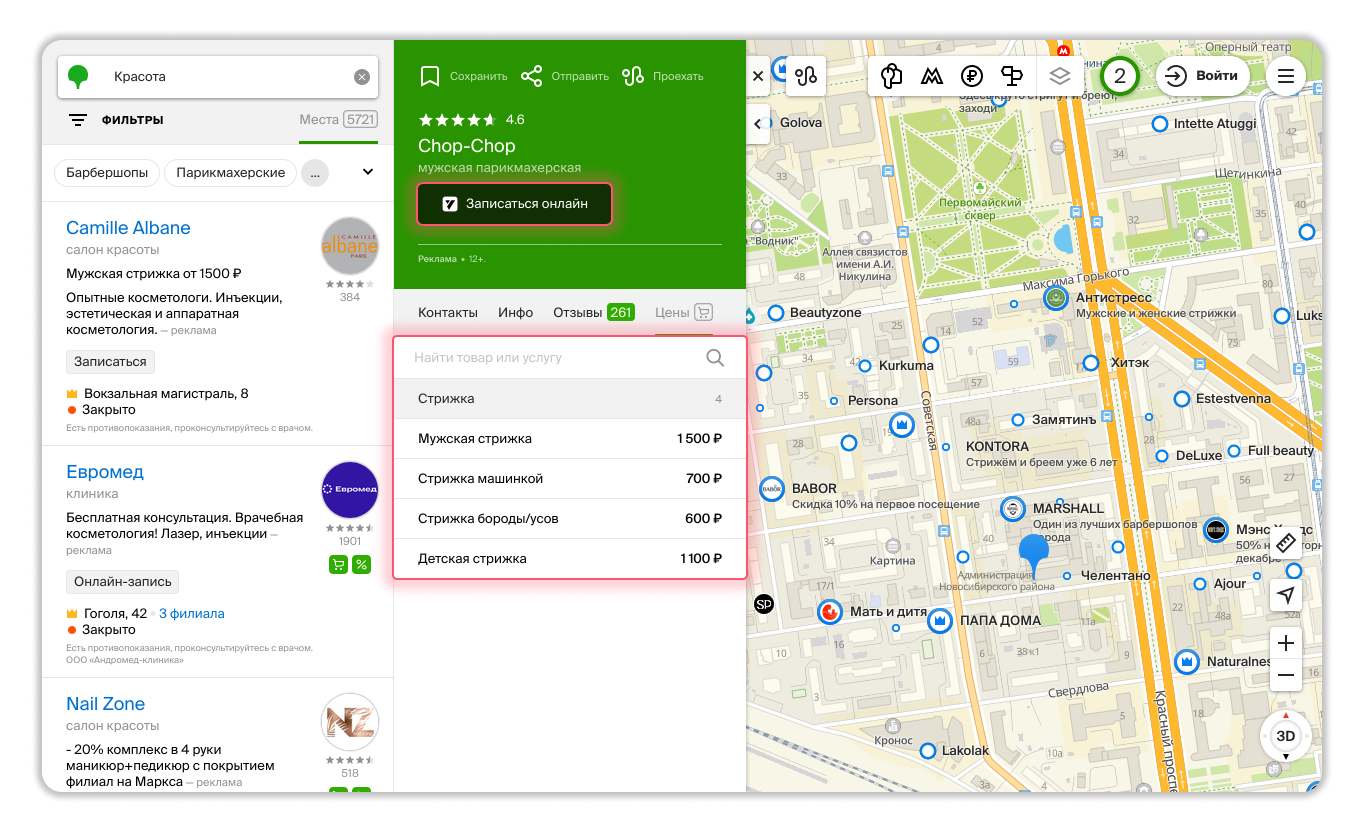Select the Стрижка бороды/усов row
1364x831 pixels.
click(570, 519)
